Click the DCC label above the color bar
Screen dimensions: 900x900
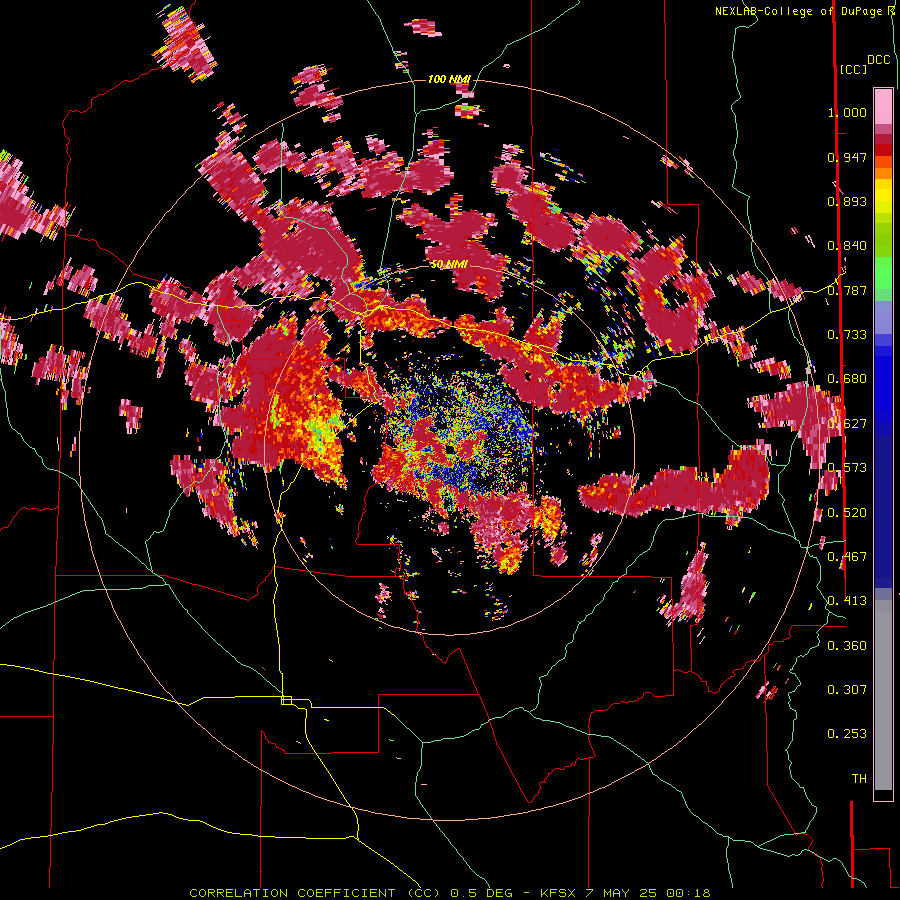879,60
